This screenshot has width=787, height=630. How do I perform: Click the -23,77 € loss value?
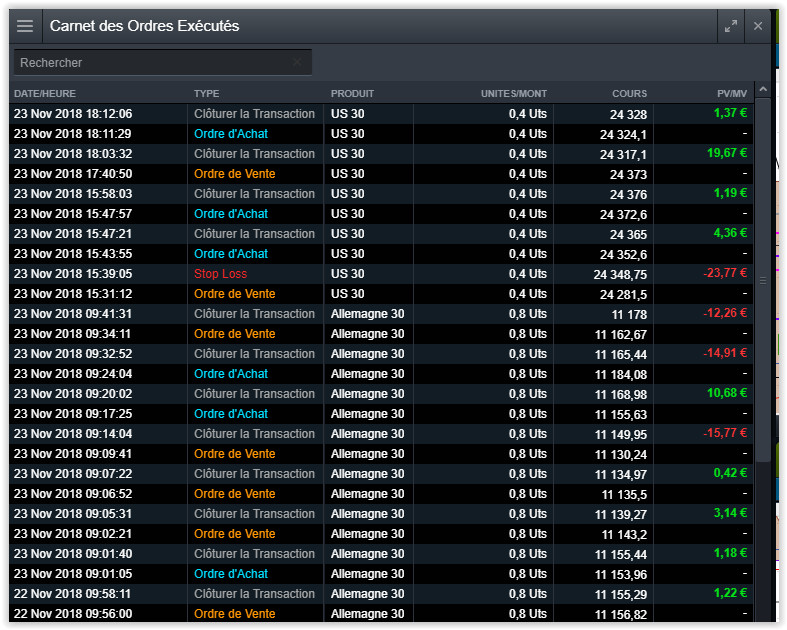pyautogui.click(x=724, y=273)
